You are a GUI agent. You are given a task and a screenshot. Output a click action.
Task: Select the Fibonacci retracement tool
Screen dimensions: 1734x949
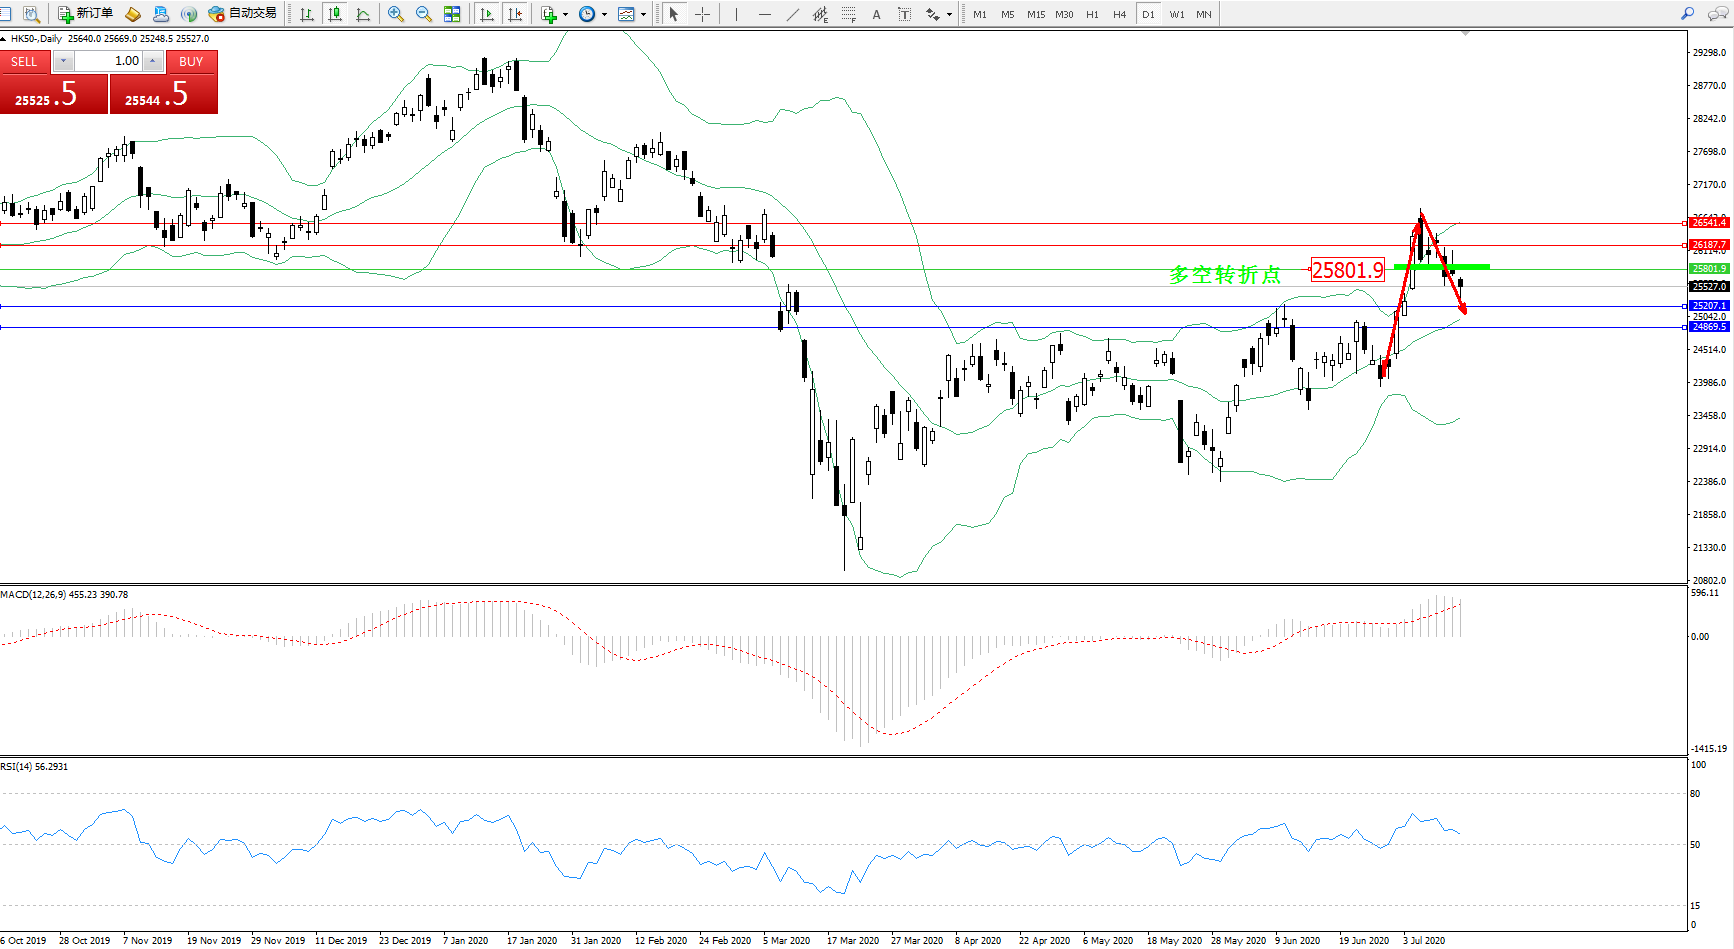(848, 14)
